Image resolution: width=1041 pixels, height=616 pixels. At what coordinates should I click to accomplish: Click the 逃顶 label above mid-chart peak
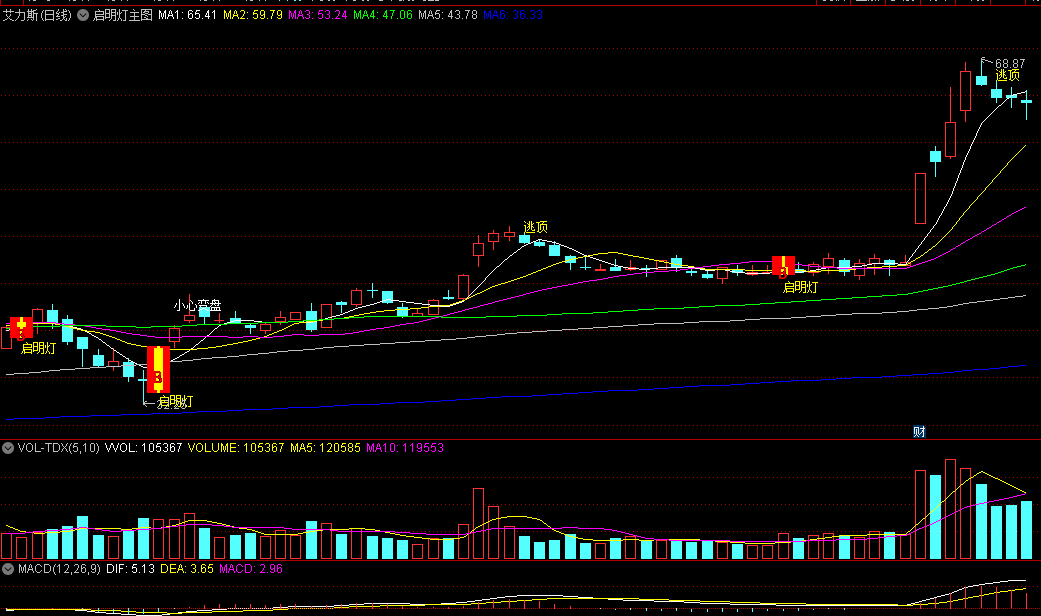point(535,227)
